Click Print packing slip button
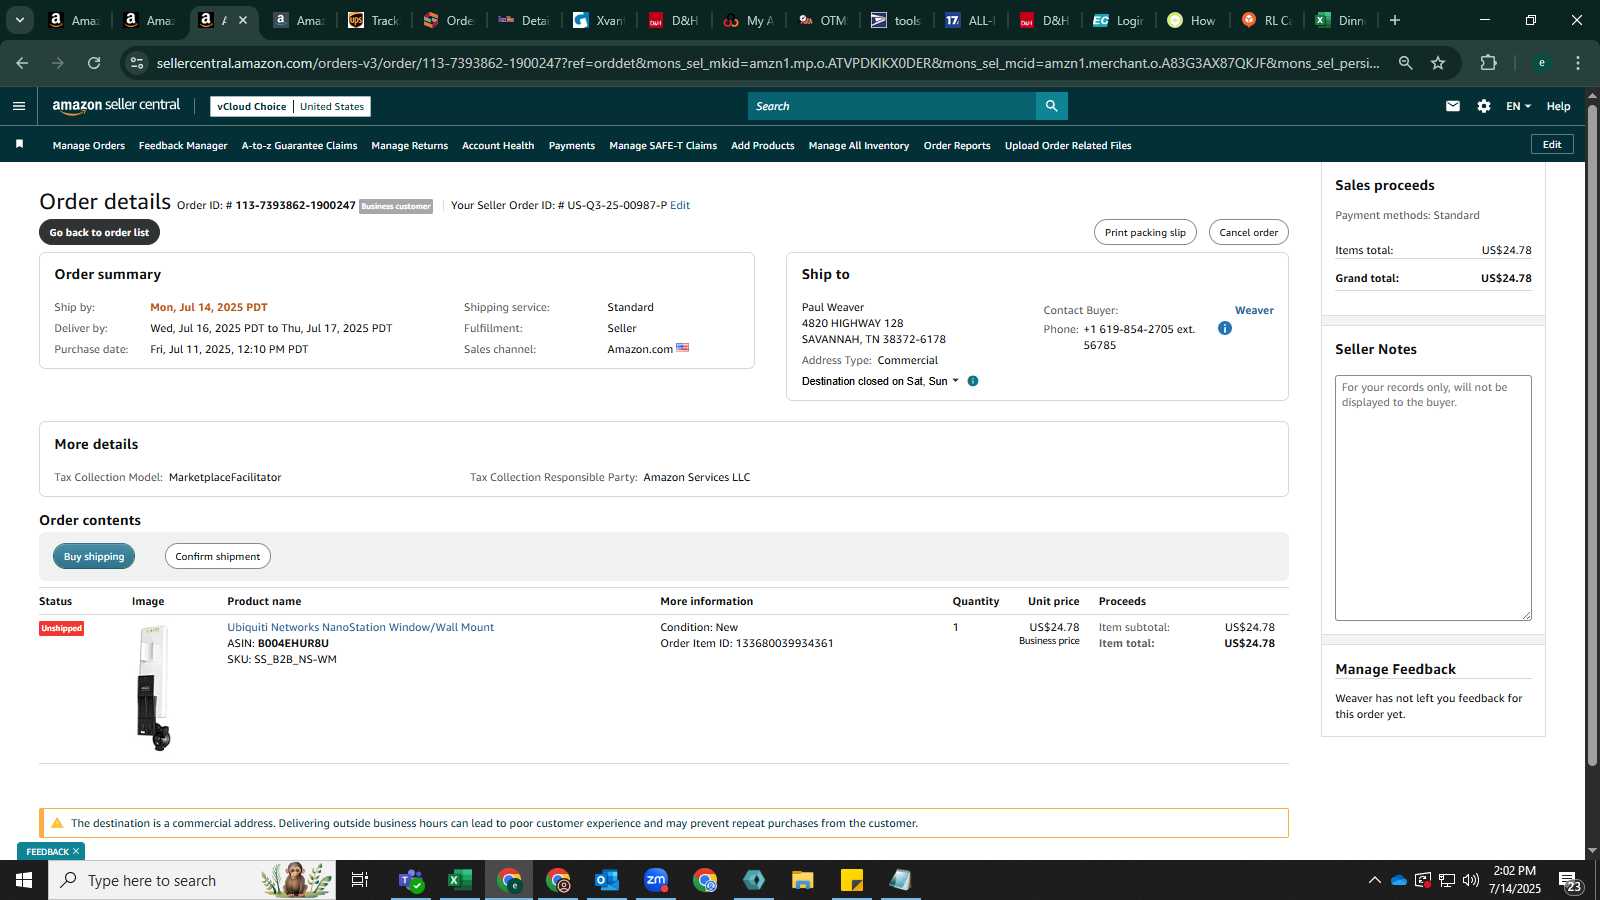The image size is (1600, 900). click(1145, 232)
